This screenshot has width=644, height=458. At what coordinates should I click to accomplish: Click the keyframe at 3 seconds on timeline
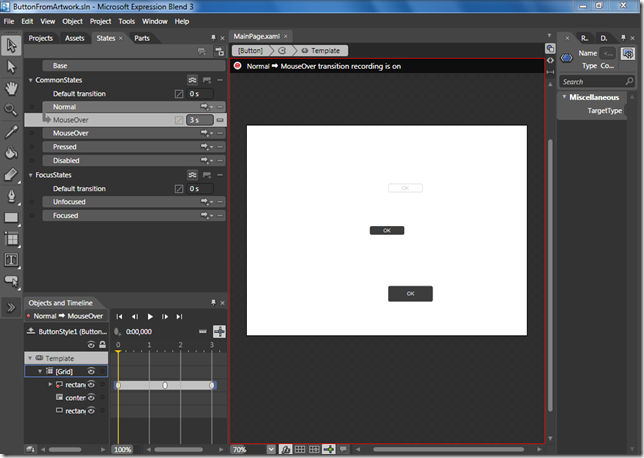(x=212, y=385)
